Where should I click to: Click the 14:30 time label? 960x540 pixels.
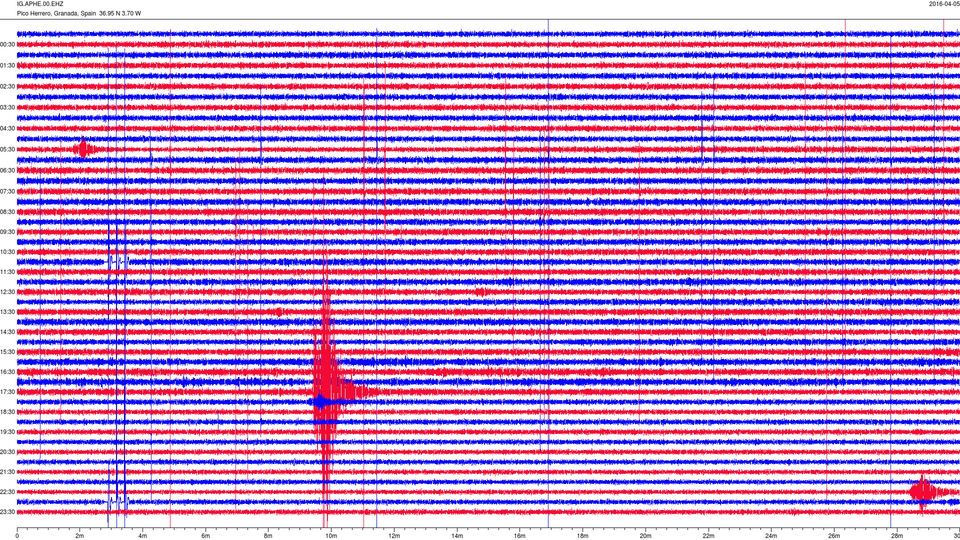7,332
